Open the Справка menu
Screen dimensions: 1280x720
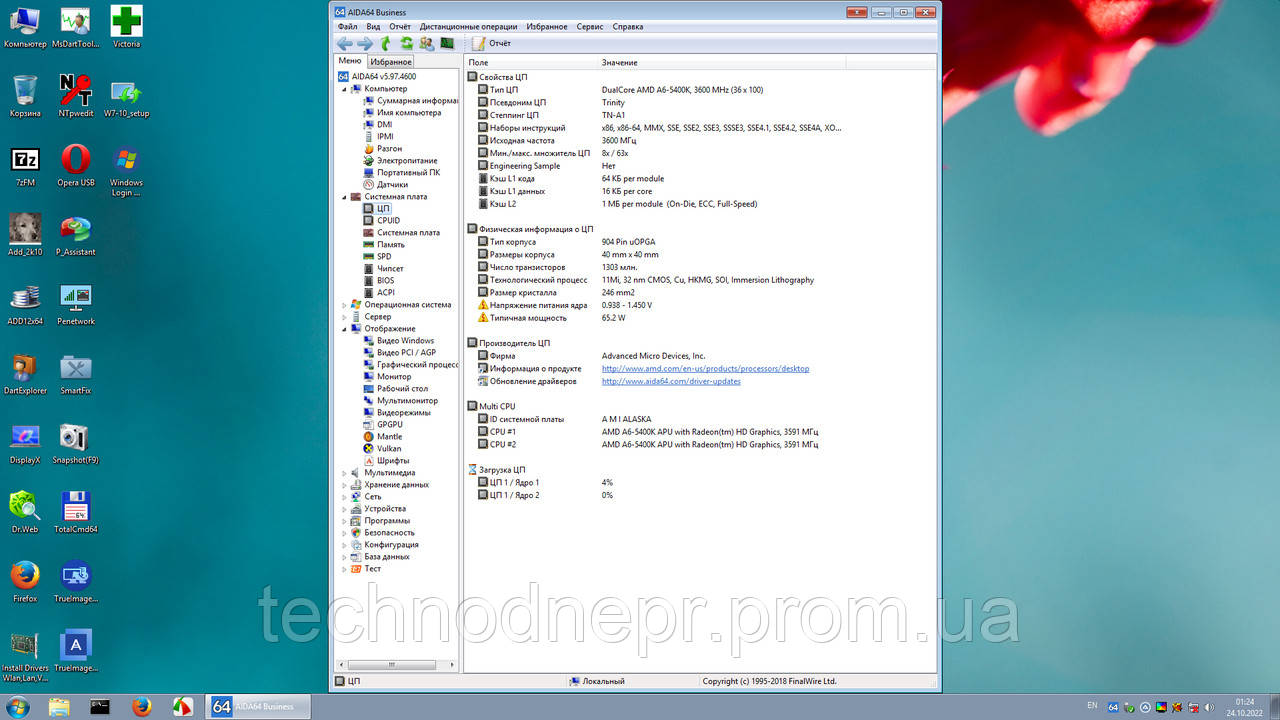pos(628,27)
